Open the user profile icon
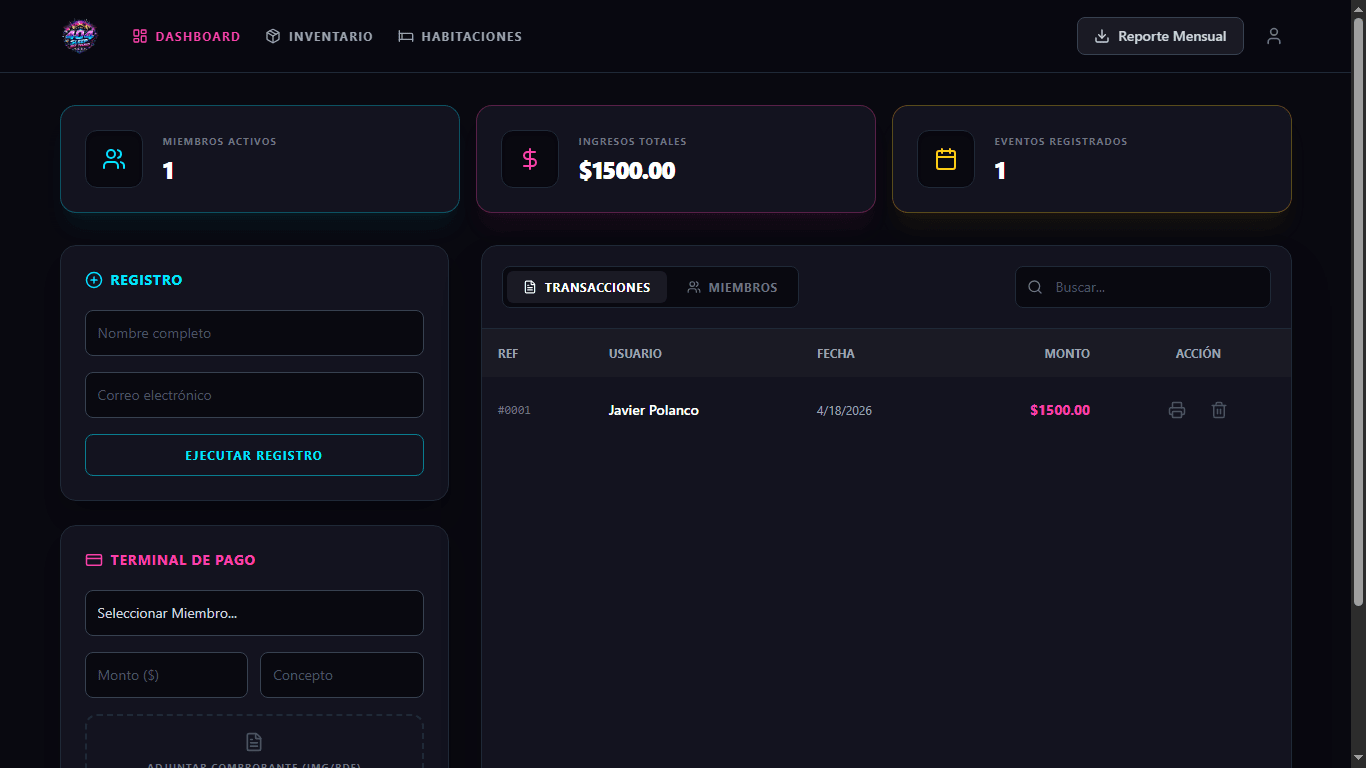 [1273, 36]
